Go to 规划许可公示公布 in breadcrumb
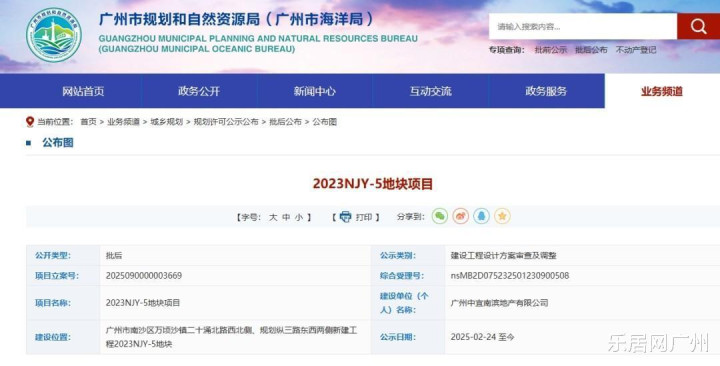The height and width of the screenshot is (366, 720). point(226,122)
